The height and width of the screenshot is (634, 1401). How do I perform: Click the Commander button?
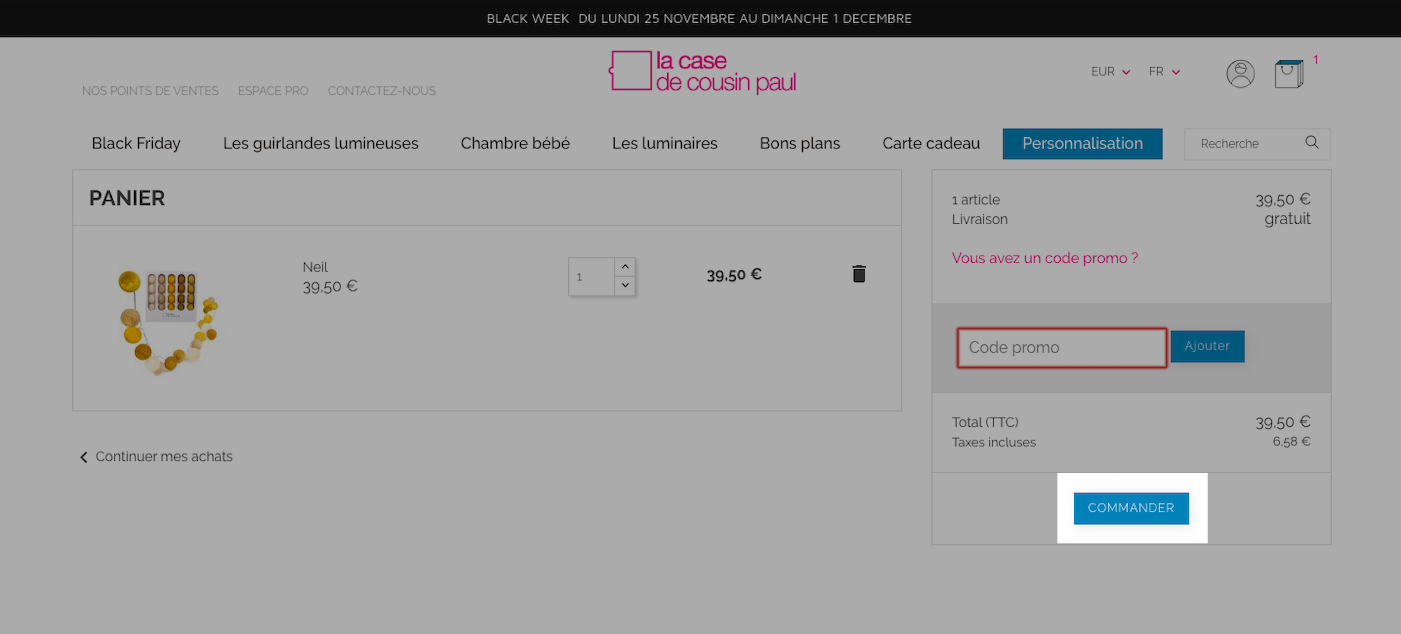1131,508
